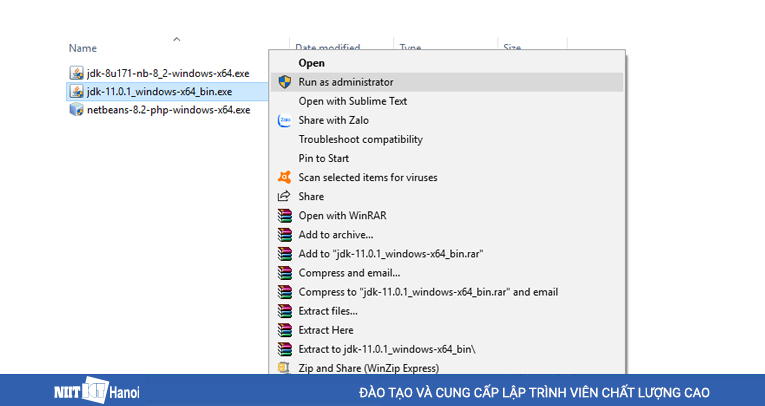
Task: Select the jdk-11.0.1_windows-x64_bin.exe file
Action: (159, 92)
